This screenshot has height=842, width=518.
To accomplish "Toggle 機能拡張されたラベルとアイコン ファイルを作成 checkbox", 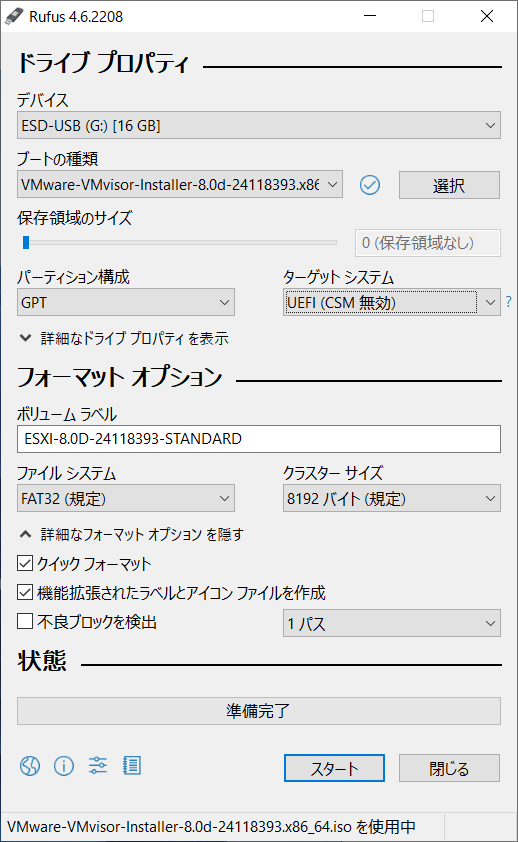I will (25, 592).
